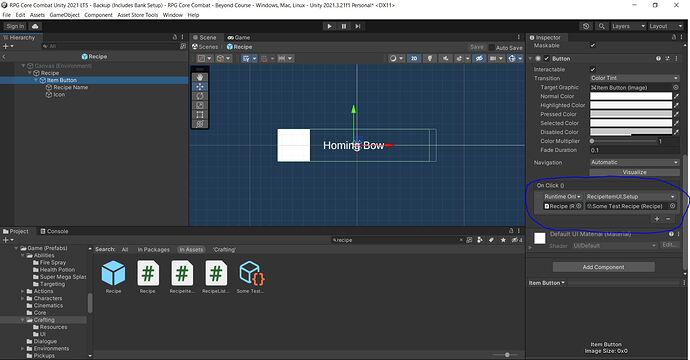Image resolution: width=690 pixels, height=360 pixels.
Task: Toggle the Auto Save checkbox
Action: 492,47
